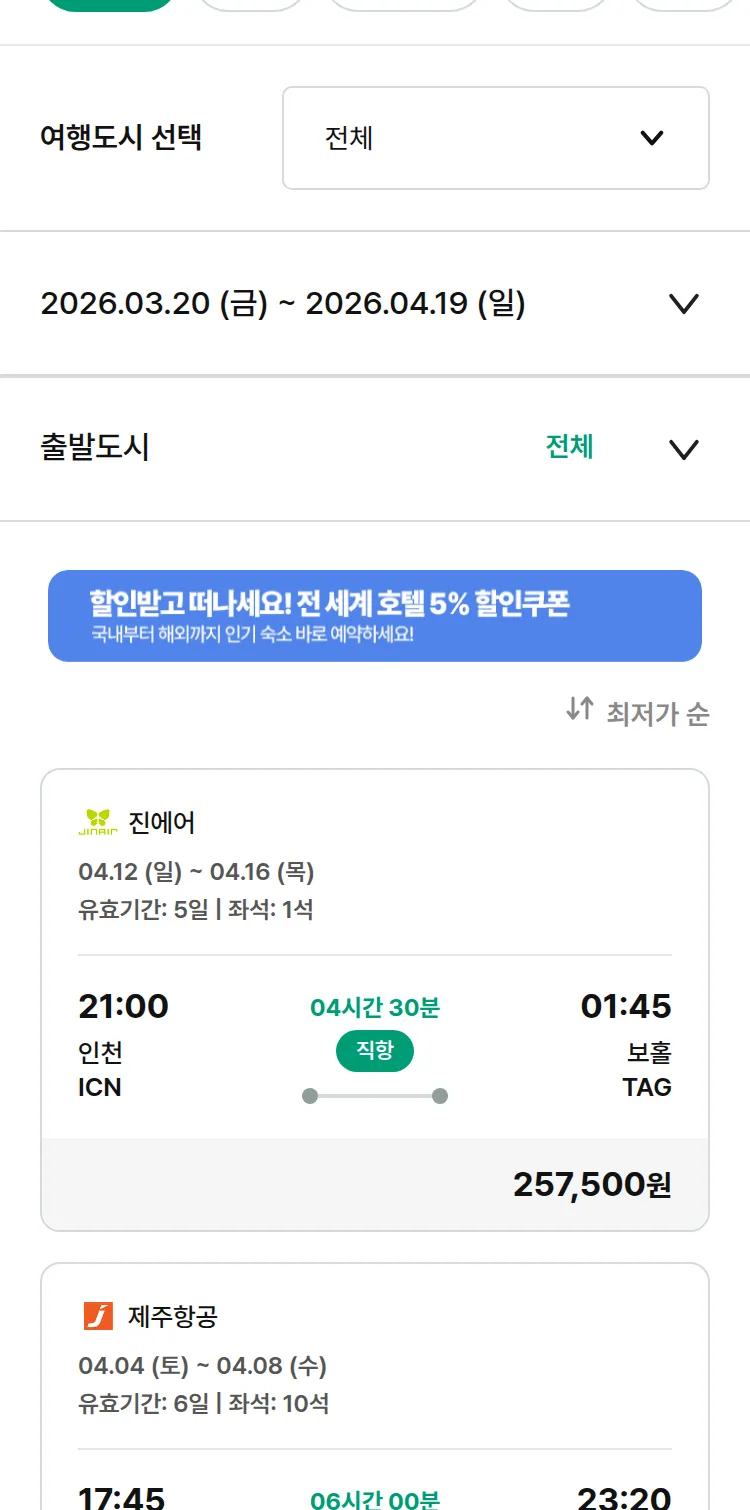Click the Jin Air butterfly logo
The width and height of the screenshot is (750, 1510).
pyautogui.click(x=98, y=822)
